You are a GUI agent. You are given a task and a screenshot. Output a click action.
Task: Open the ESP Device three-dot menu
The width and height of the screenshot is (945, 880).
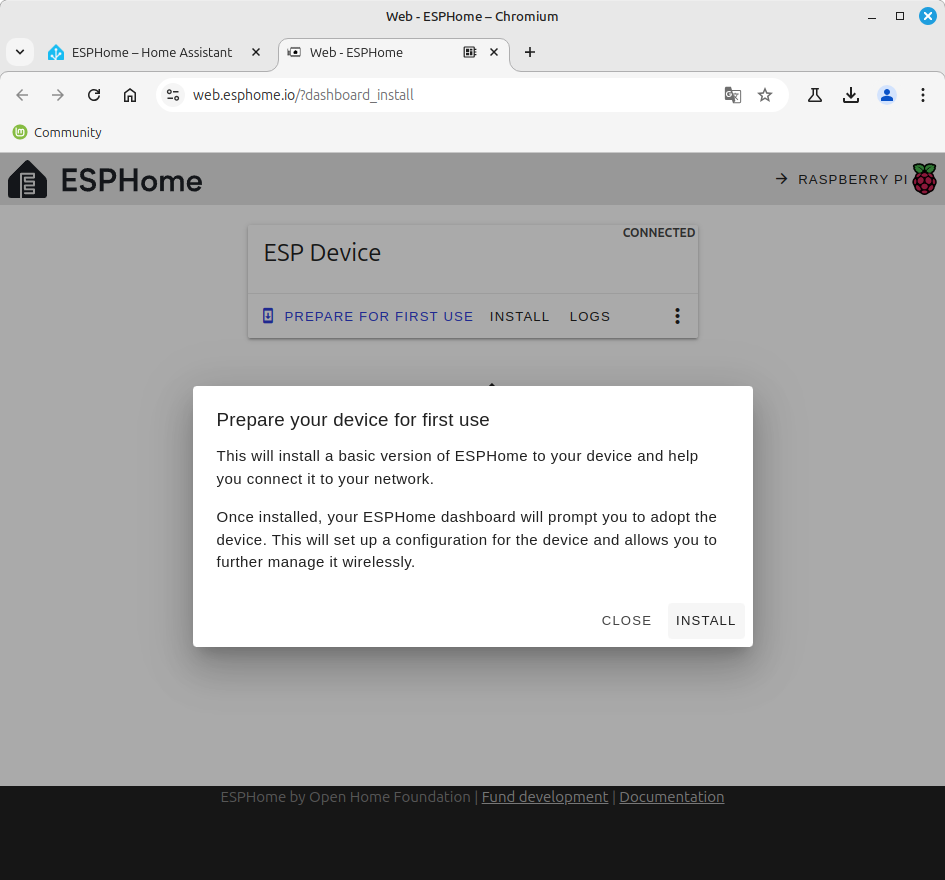(x=677, y=316)
